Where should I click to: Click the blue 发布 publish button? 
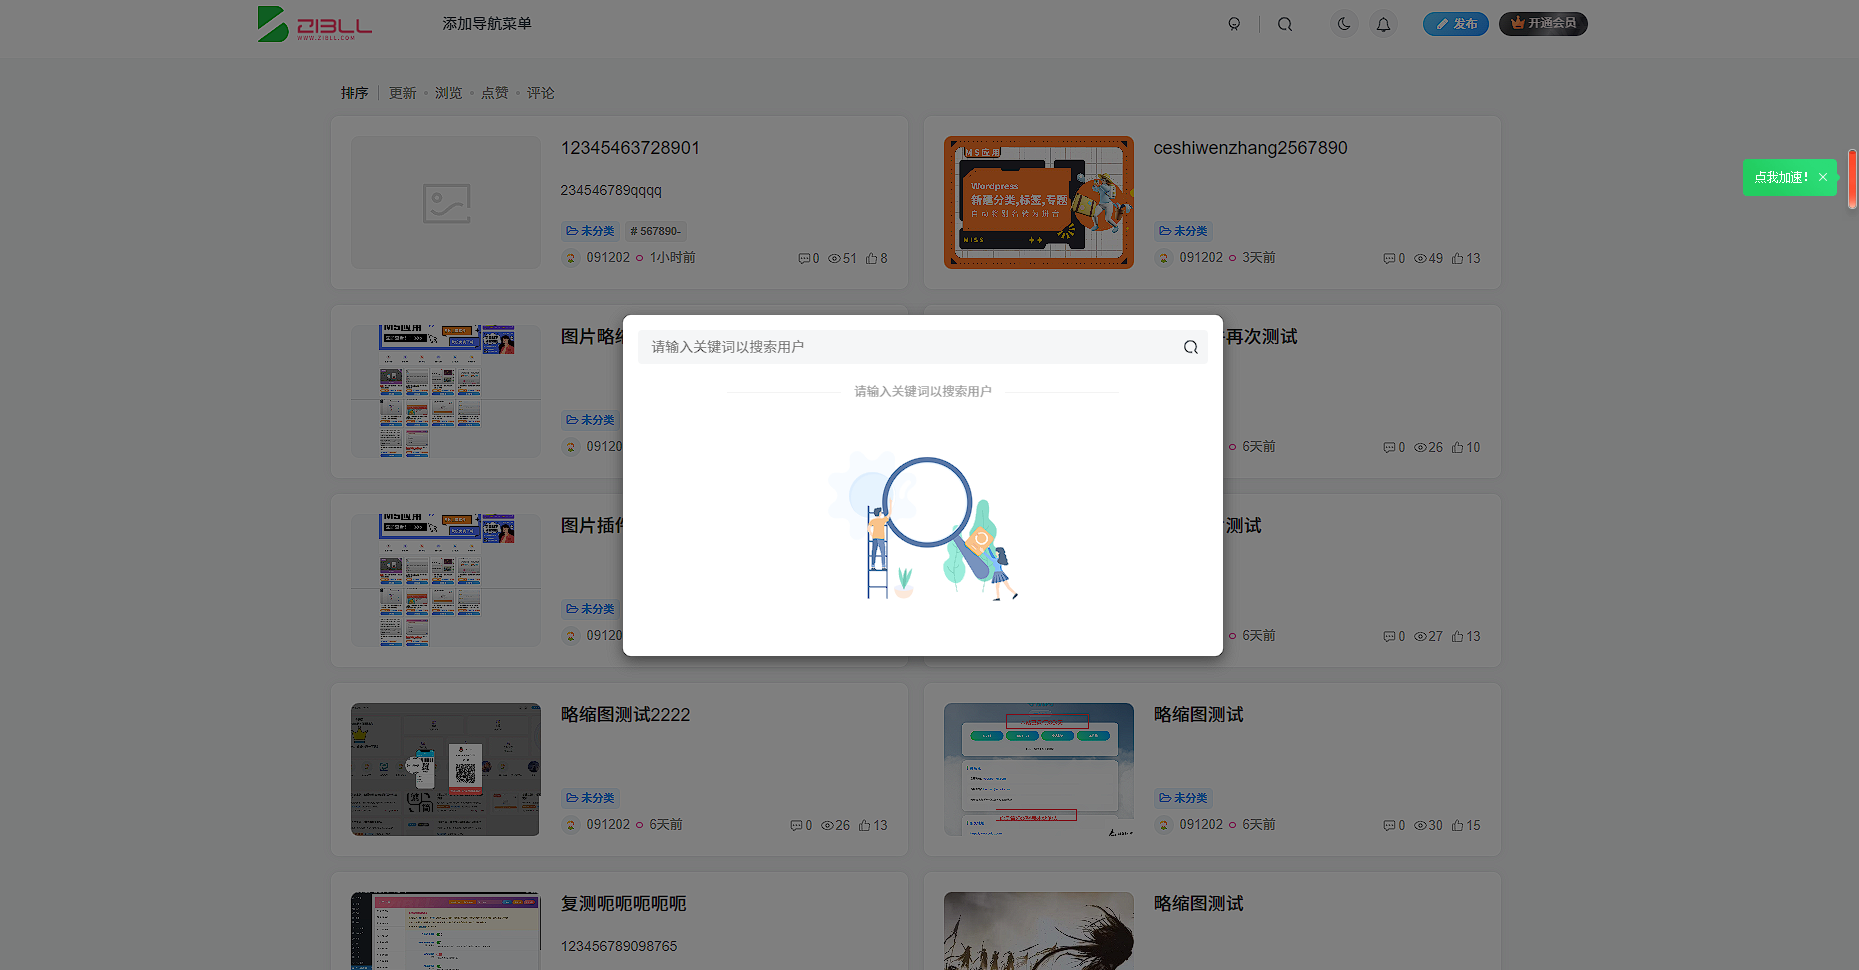[1455, 23]
